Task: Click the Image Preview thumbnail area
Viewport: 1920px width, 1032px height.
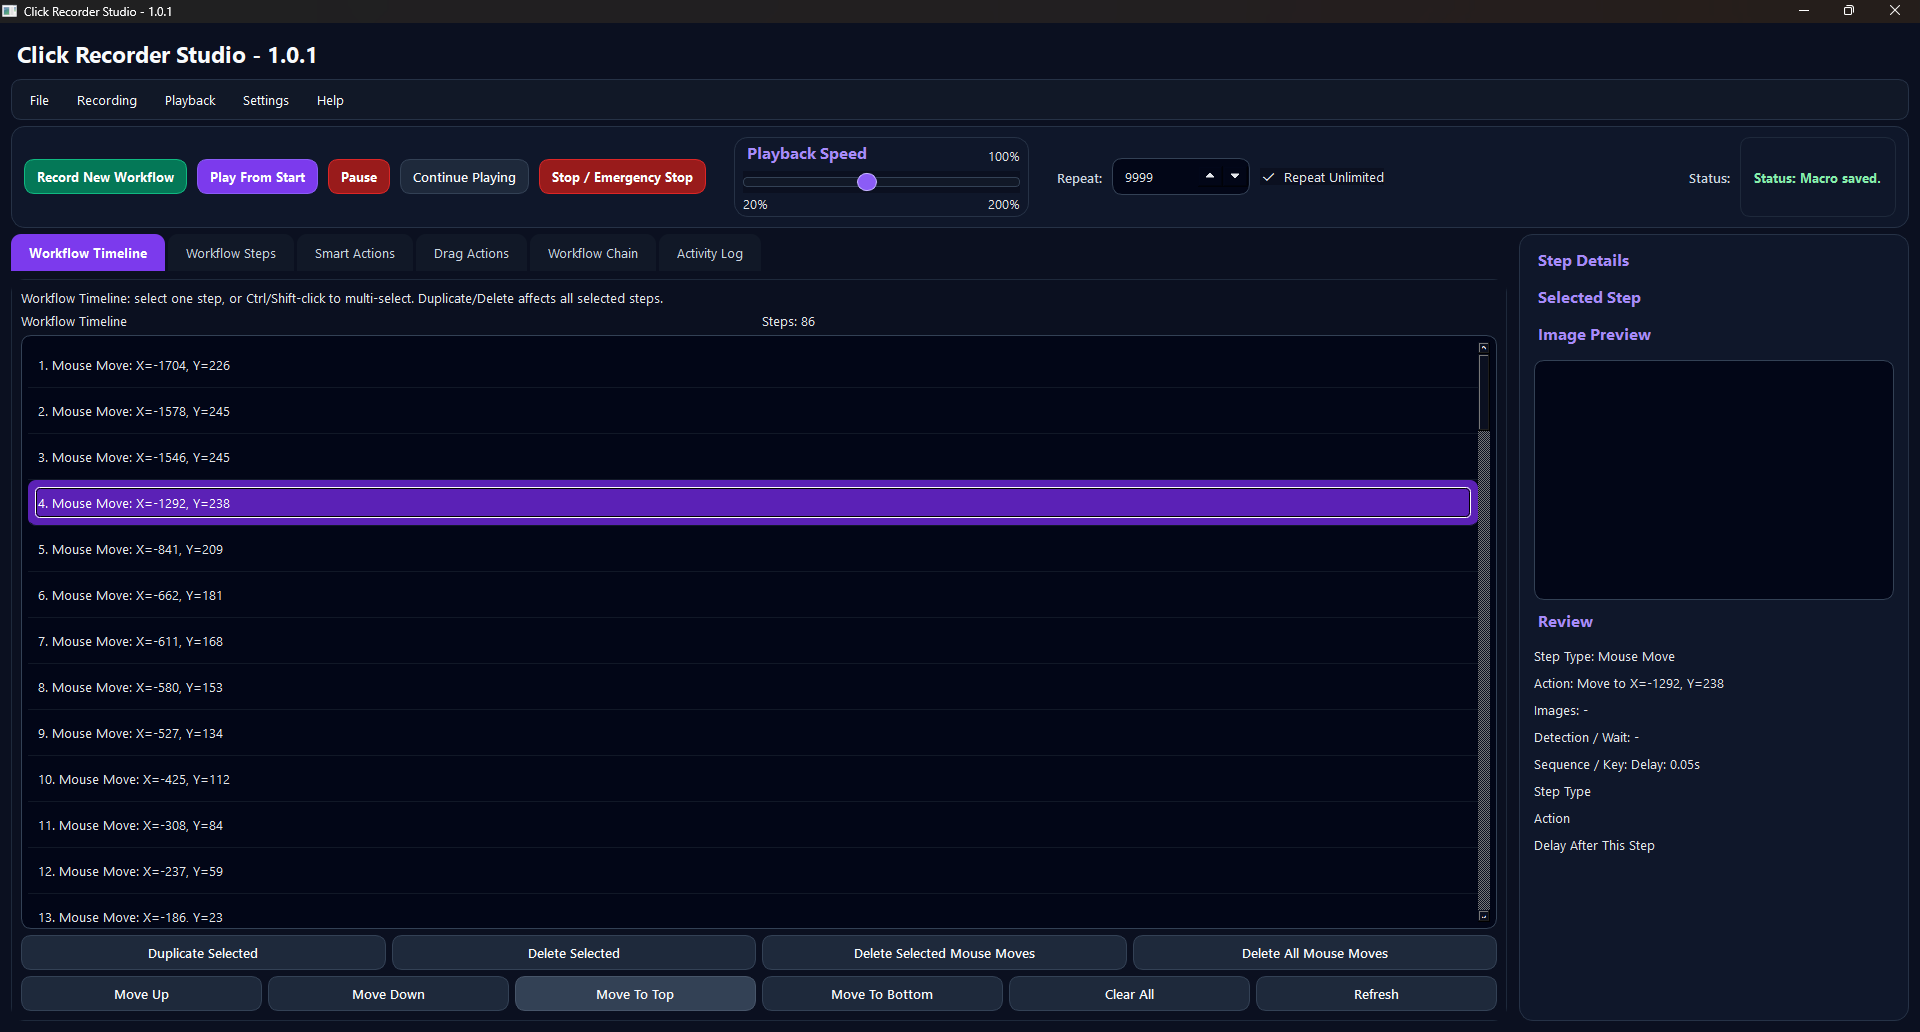Action: [x=1713, y=480]
